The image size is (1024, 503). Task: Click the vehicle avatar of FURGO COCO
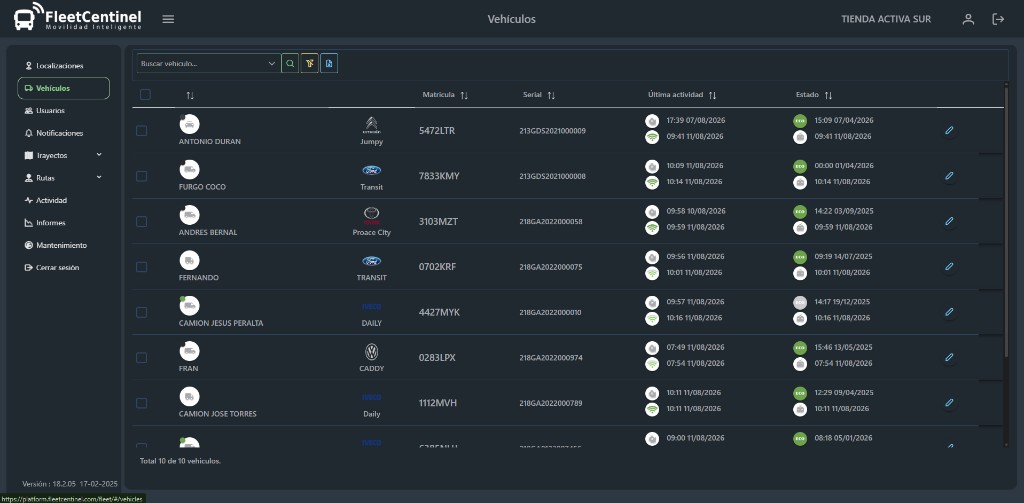click(189, 169)
